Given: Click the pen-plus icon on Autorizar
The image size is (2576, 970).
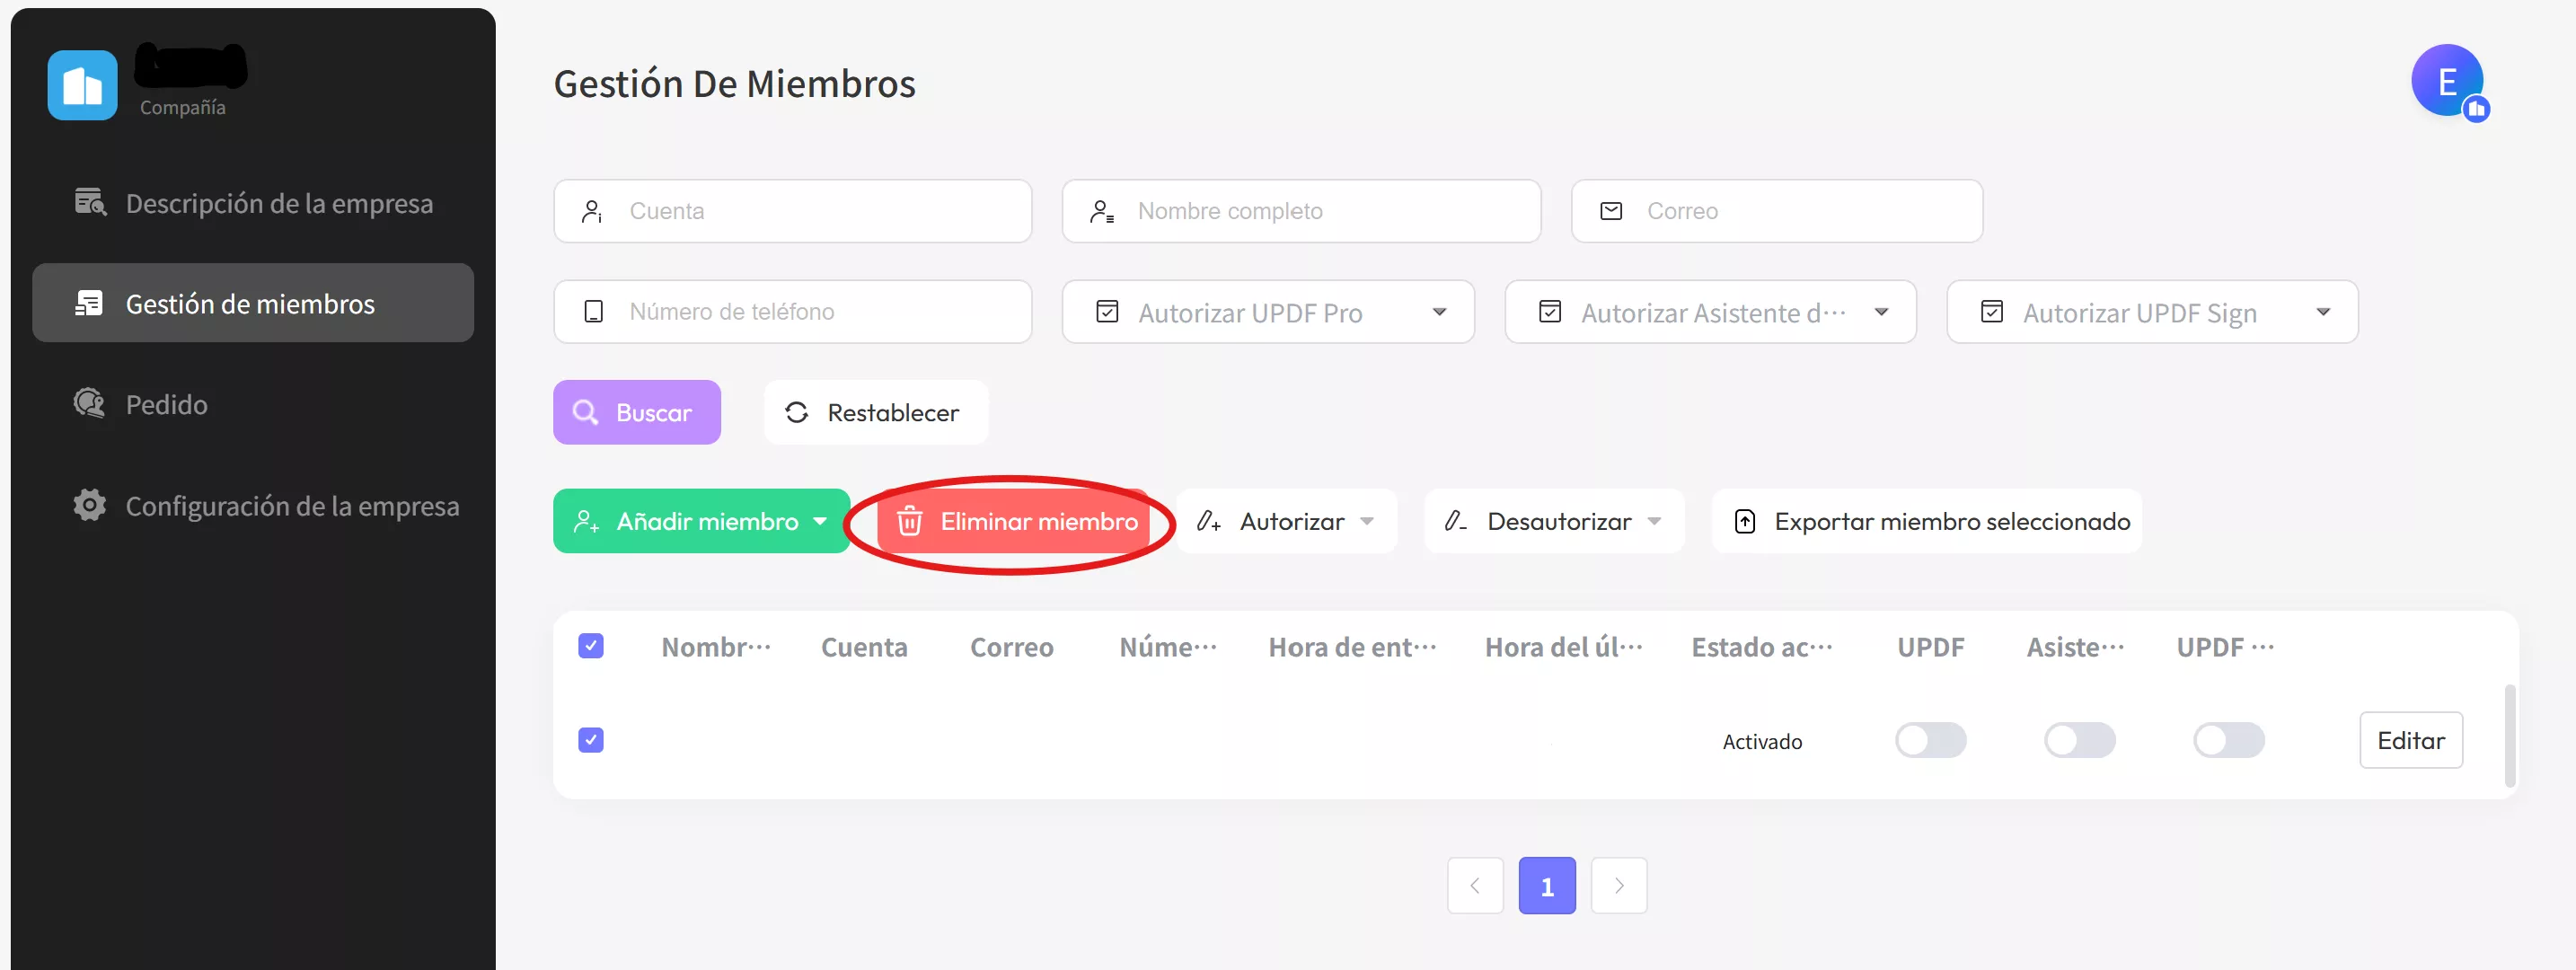Looking at the screenshot, I should coord(1208,521).
